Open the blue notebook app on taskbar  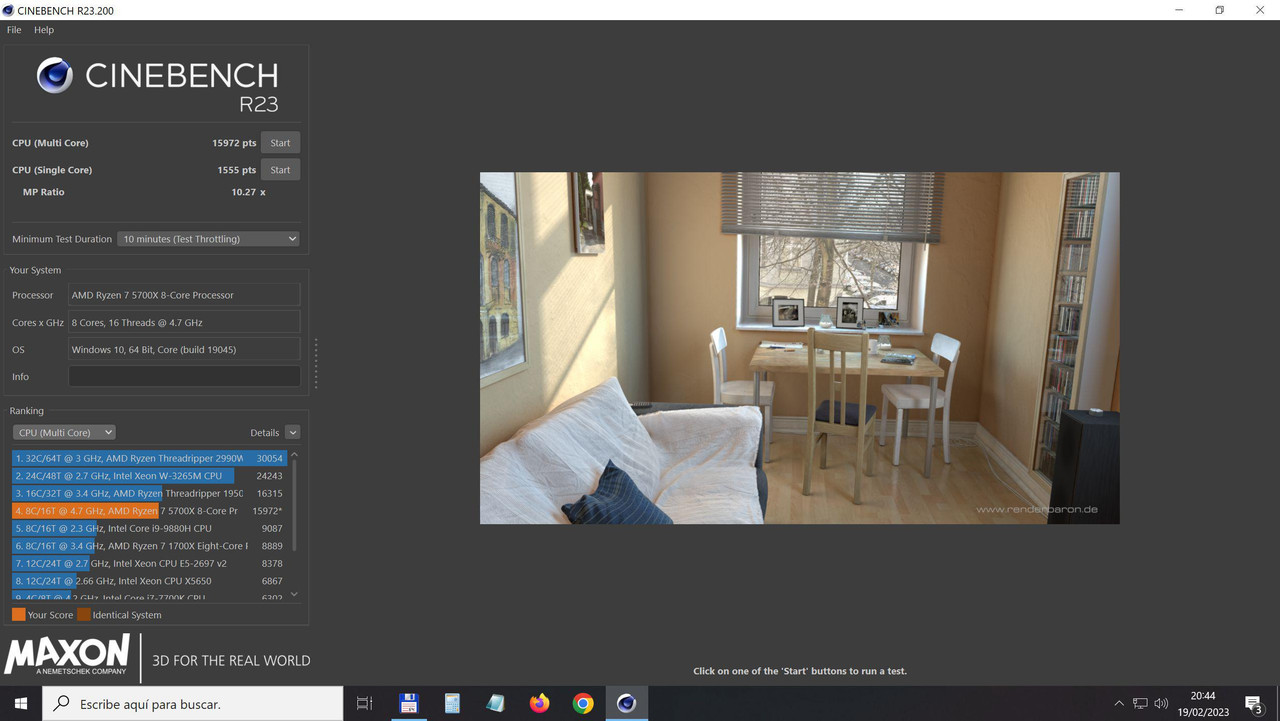(x=496, y=704)
